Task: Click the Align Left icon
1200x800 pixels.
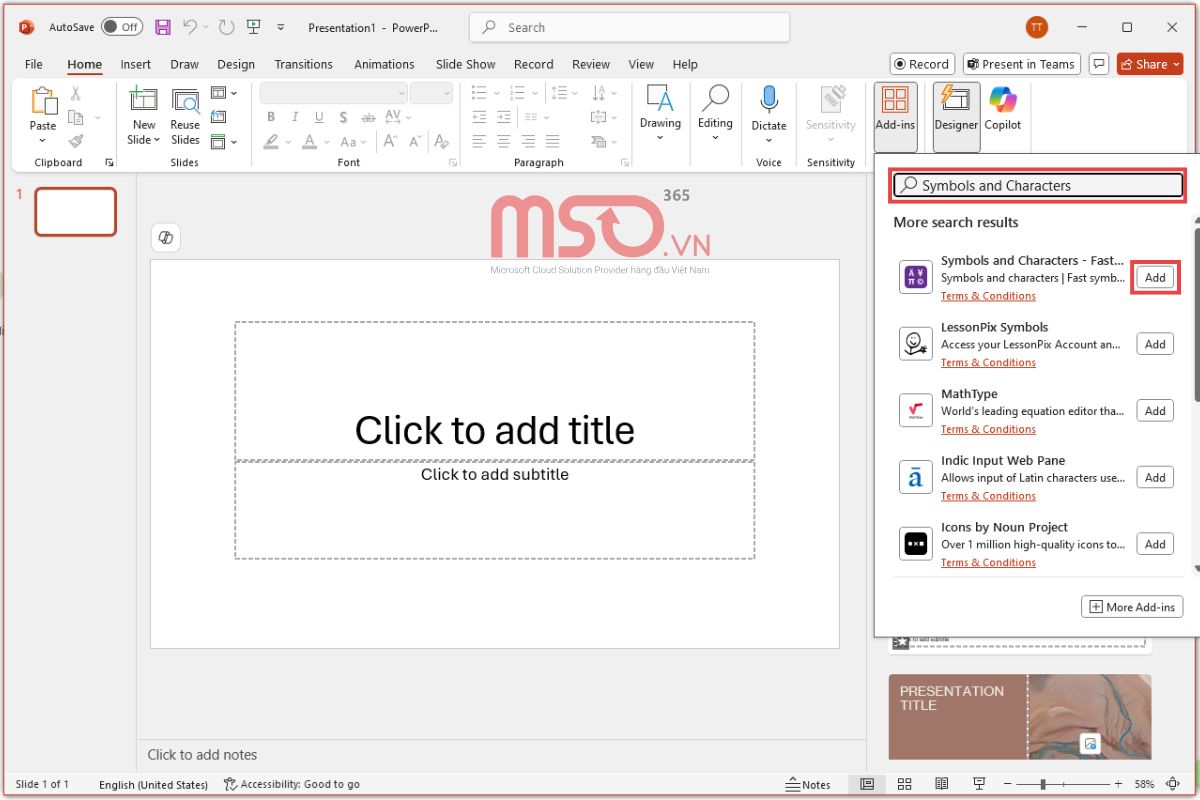Action: (480, 141)
